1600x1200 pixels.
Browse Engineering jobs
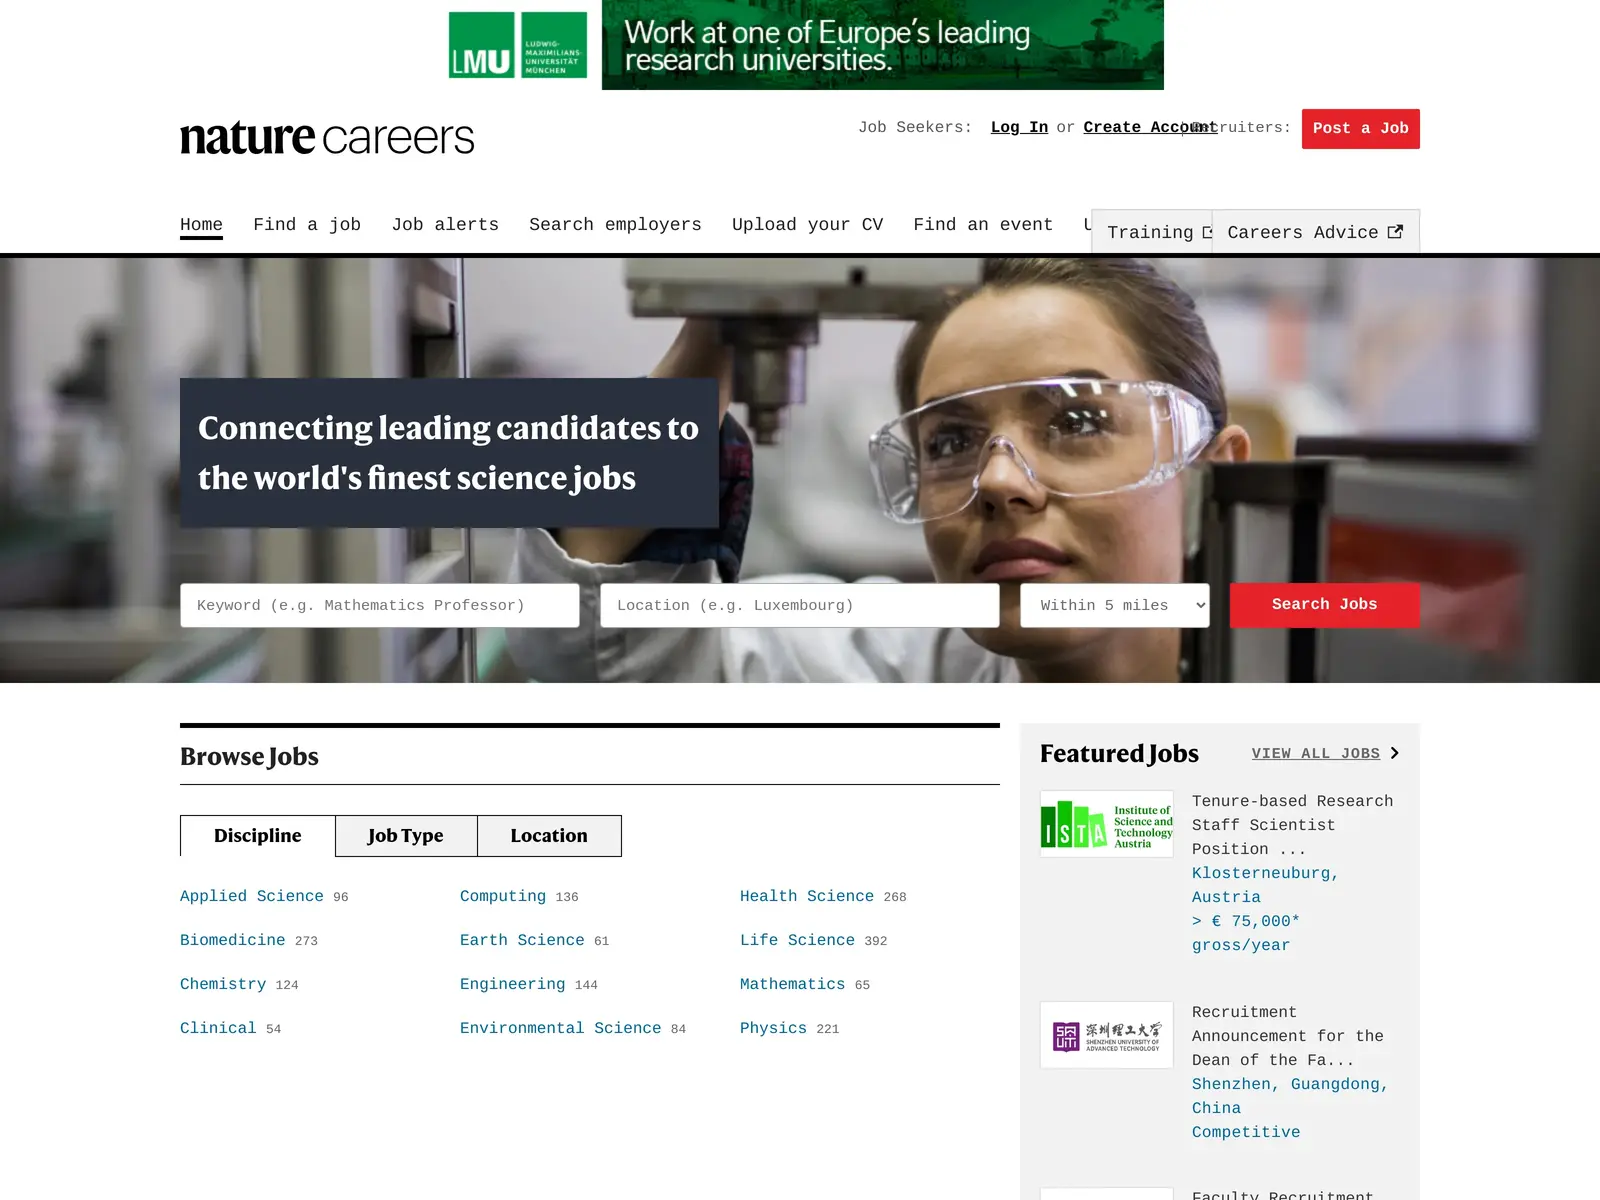513,985
